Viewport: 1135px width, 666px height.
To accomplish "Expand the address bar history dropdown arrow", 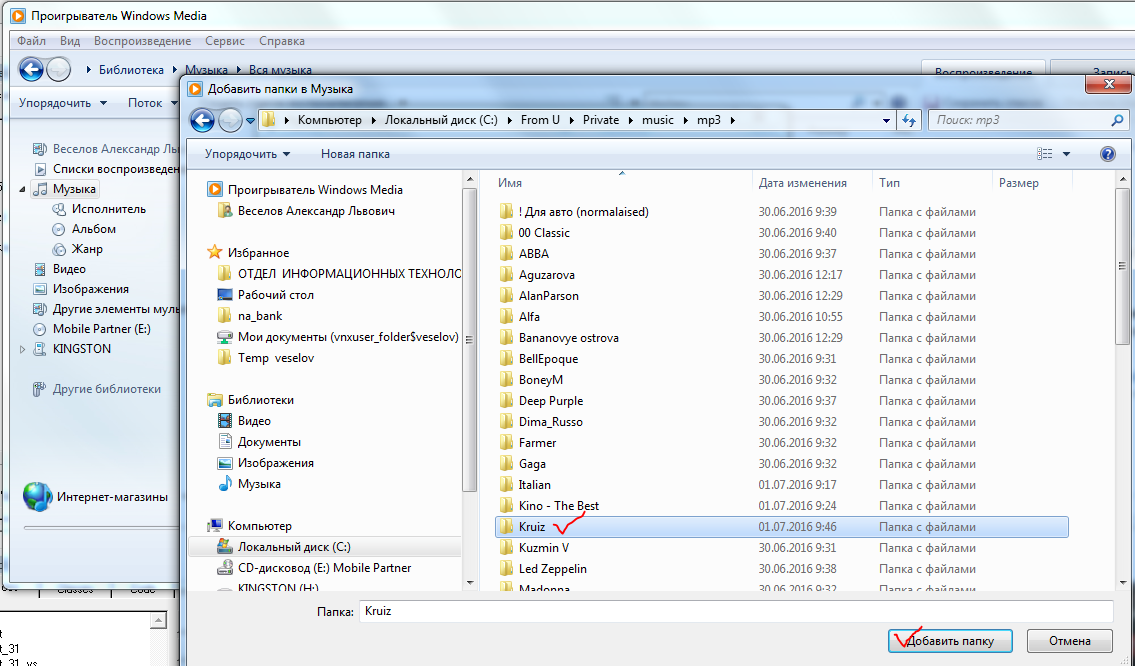I will pyautogui.click(x=886, y=120).
